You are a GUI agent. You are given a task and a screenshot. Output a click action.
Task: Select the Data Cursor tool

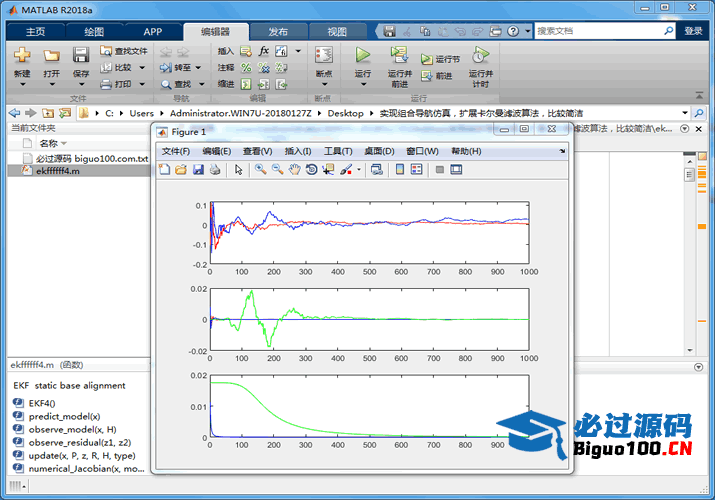coord(328,170)
